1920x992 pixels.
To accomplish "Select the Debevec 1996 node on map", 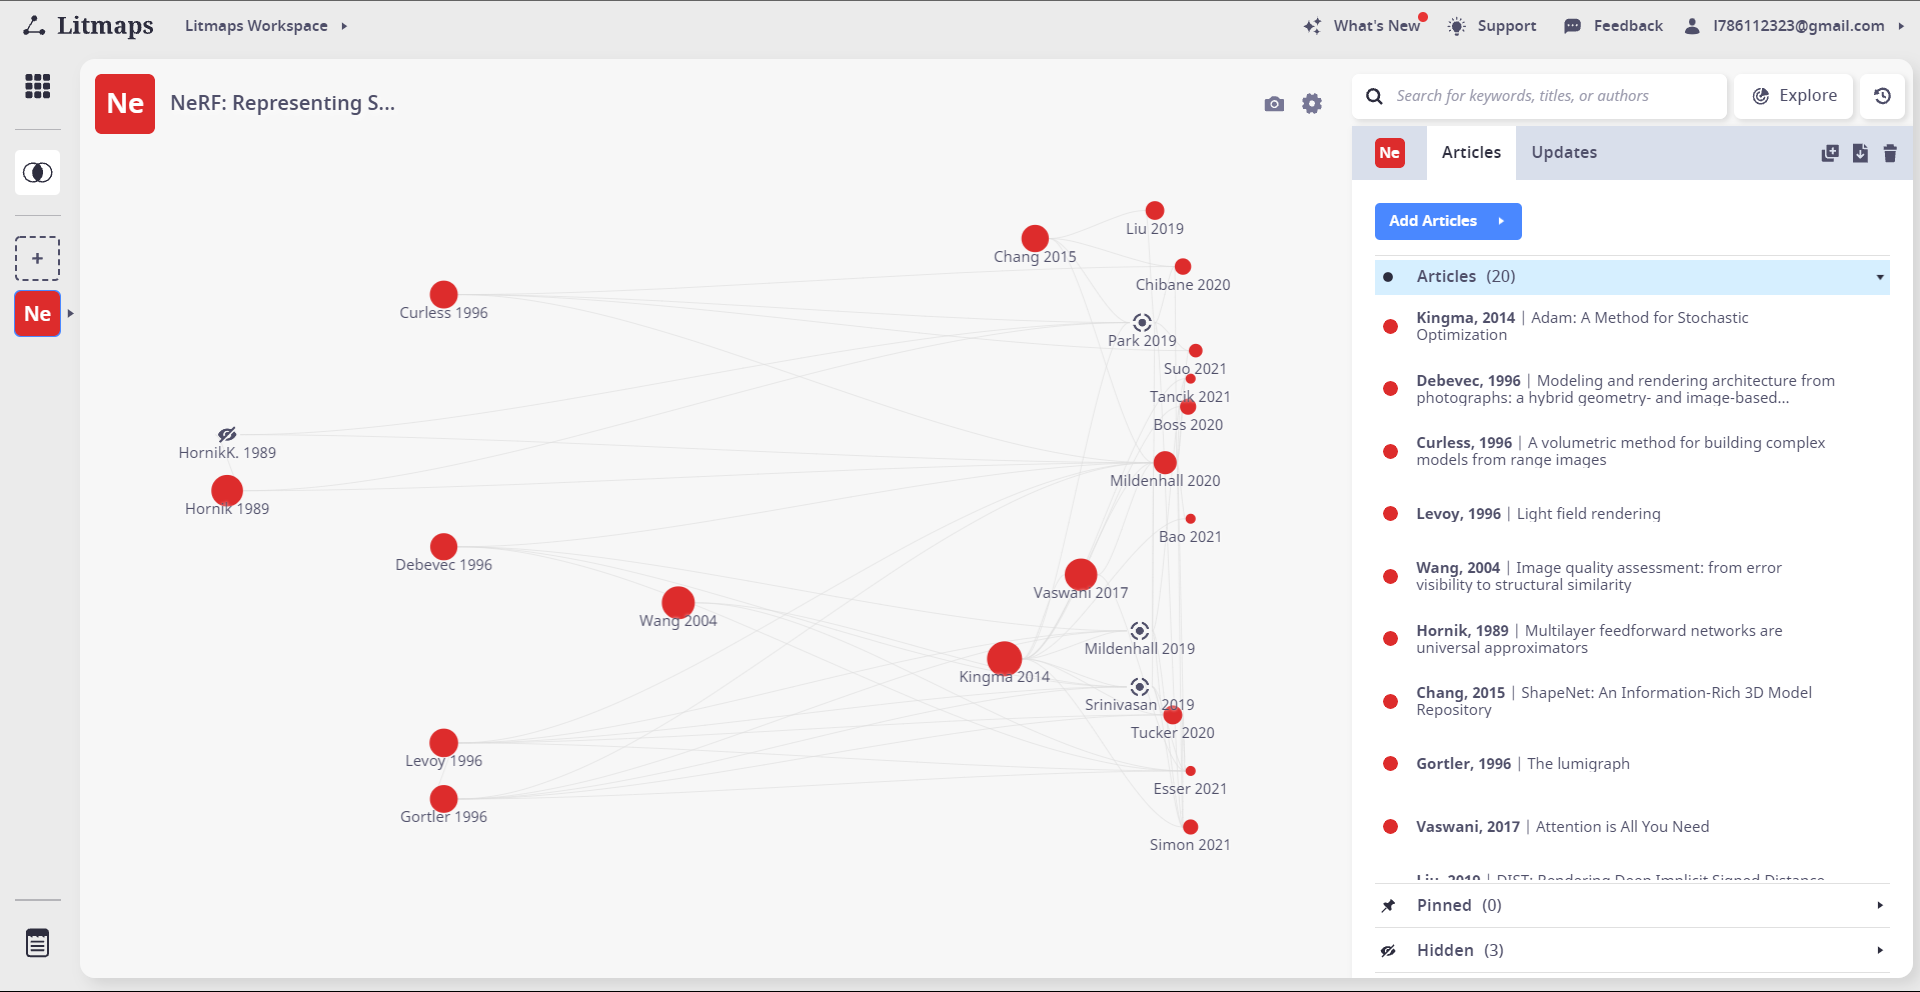I will pyautogui.click(x=444, y=546).
